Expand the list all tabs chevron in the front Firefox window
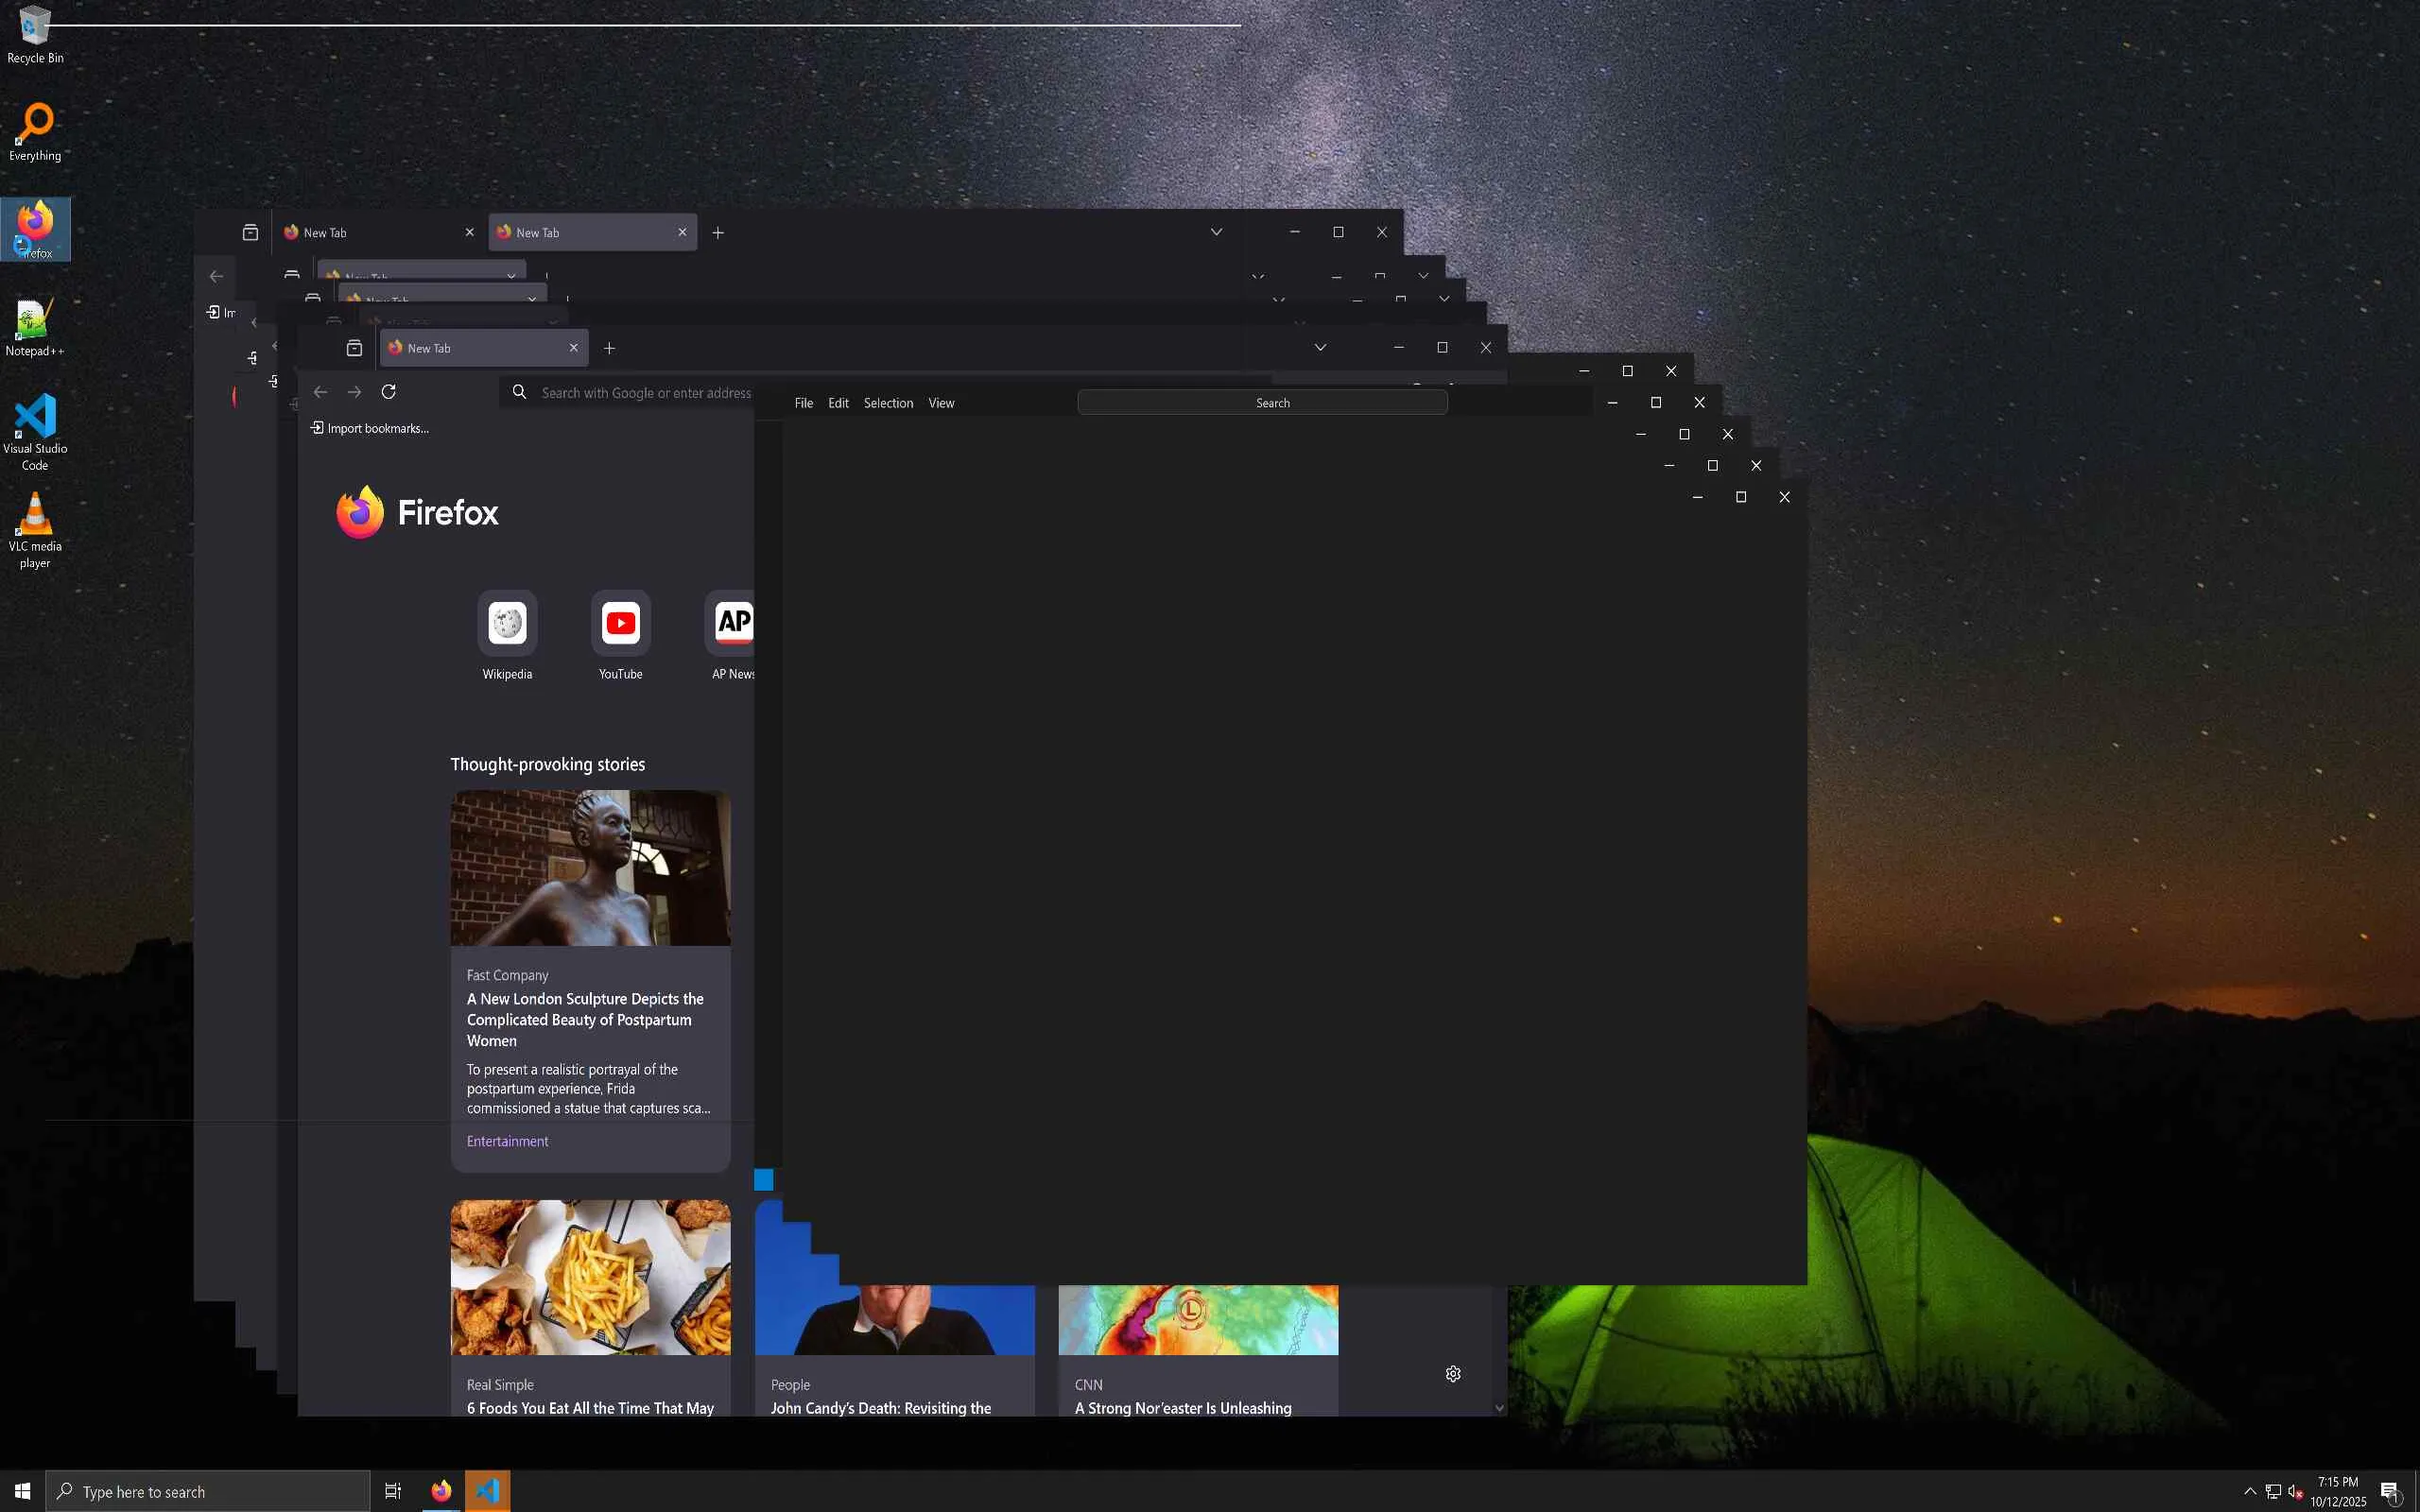2420x1512 pixels. pos(1320,348)
